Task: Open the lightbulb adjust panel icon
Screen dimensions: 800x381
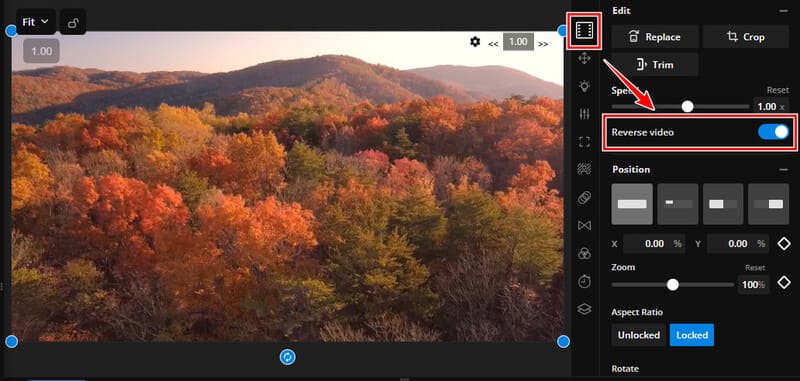Action: click(584, 86)
